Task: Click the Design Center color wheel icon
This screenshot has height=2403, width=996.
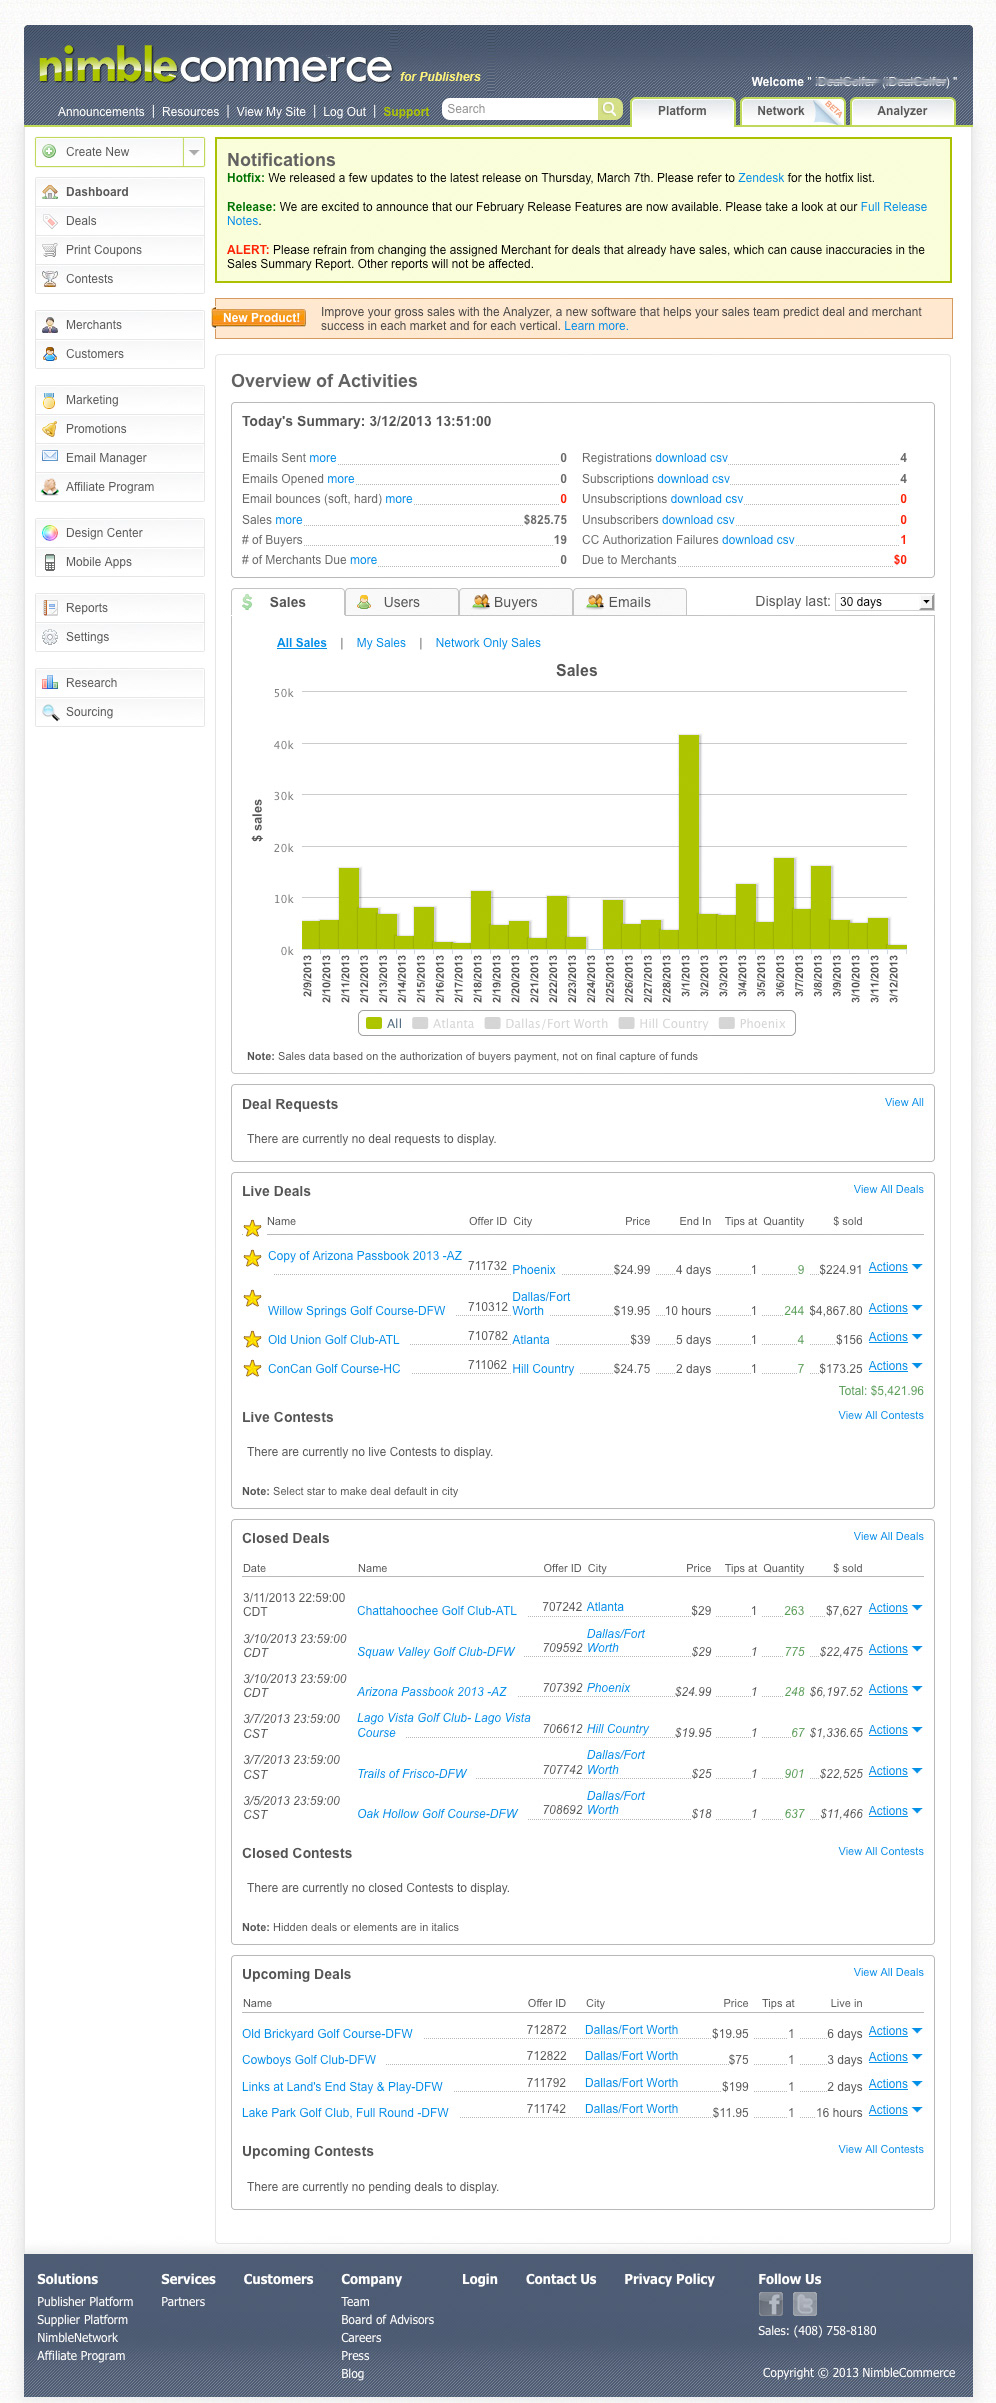Action: pos(50,533)
